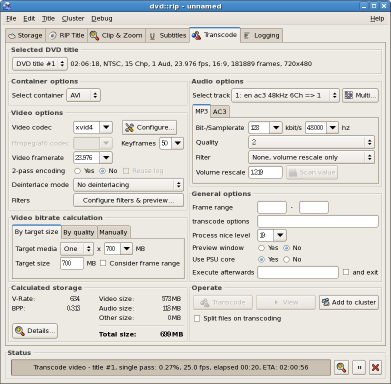The image size is (391, 384).
Task: Click the Scan value button
Action: coord(312,172)
